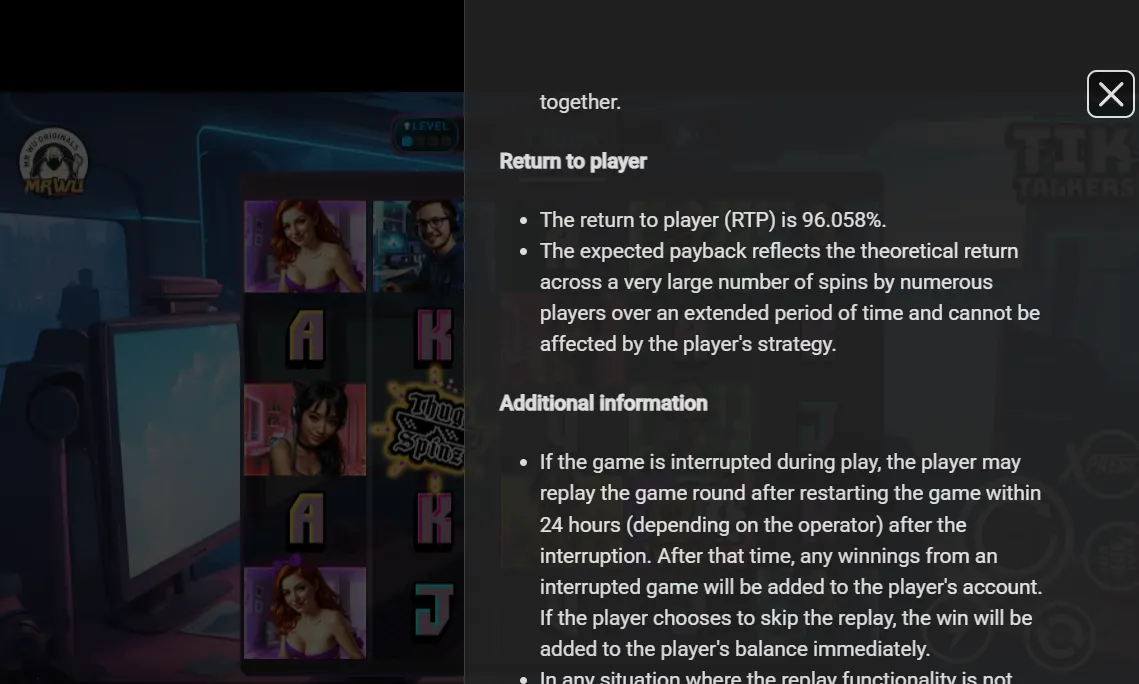Screen dimensions: 1139x684
Task: Click the pink K symbol in the second row
Action: (434, 336)
